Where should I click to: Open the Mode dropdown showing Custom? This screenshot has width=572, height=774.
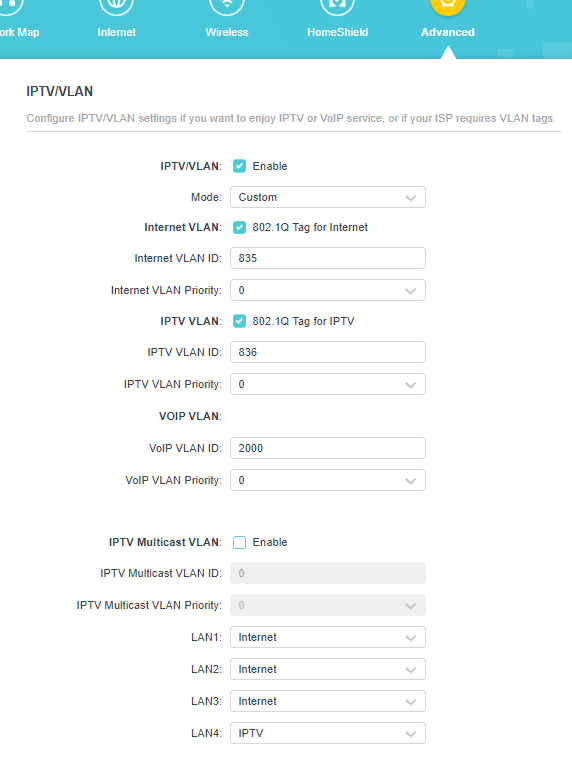(x=328, y=197)
